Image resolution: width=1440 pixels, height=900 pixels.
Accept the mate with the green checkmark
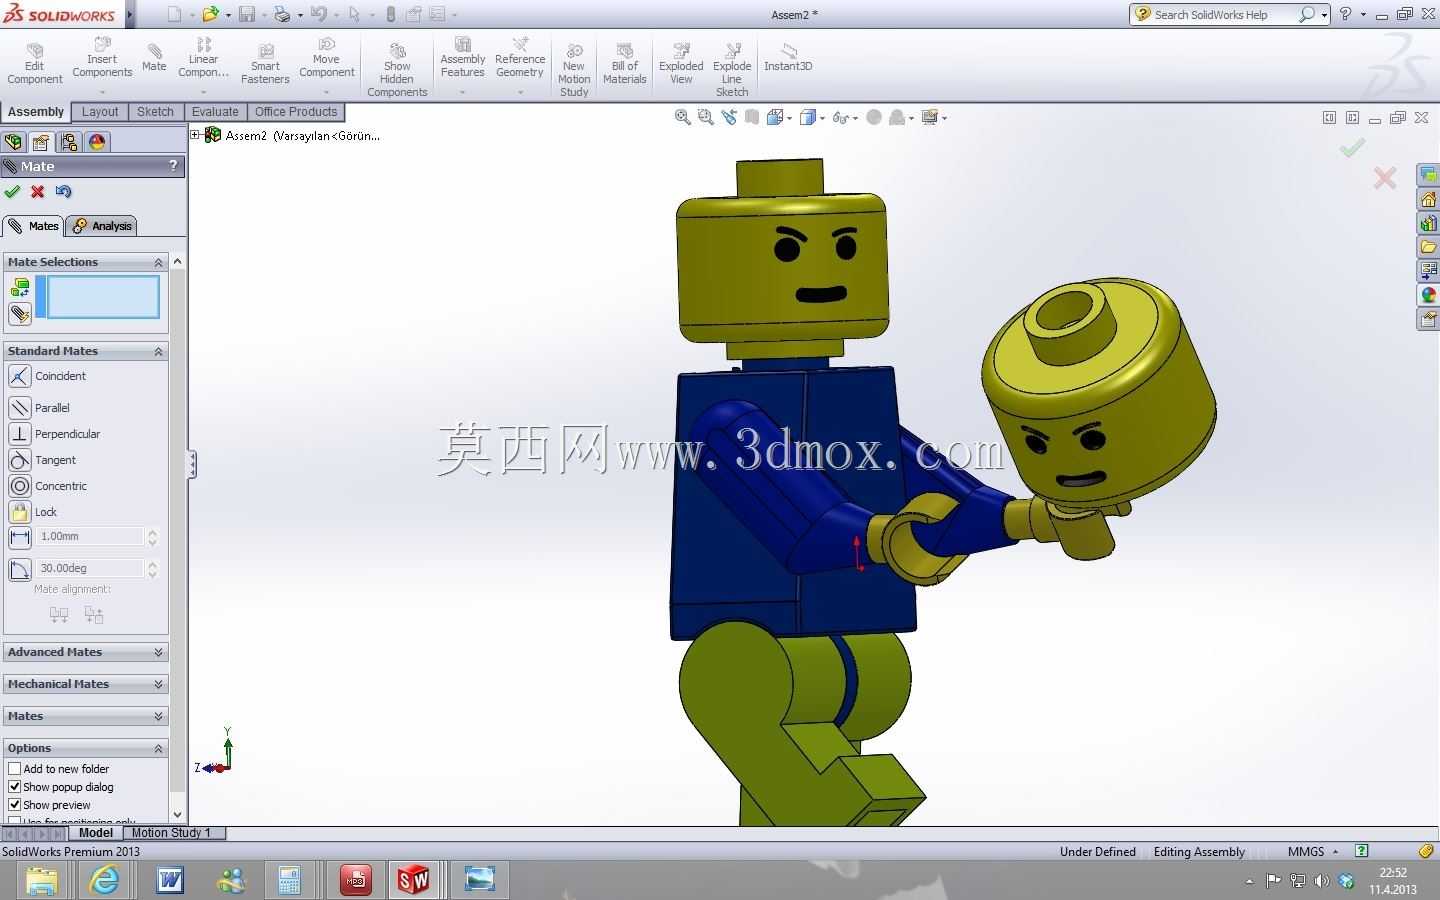[x=12, y=192]
